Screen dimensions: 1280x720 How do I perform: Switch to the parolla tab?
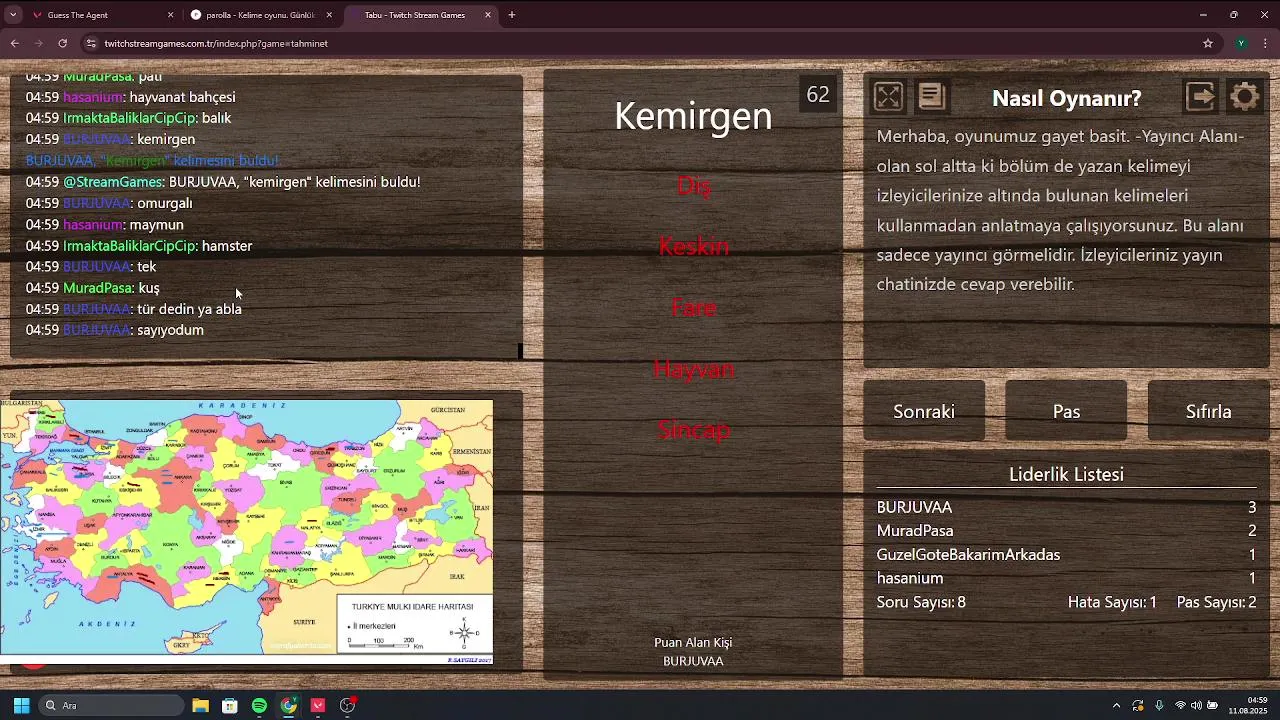pos(260,15)
